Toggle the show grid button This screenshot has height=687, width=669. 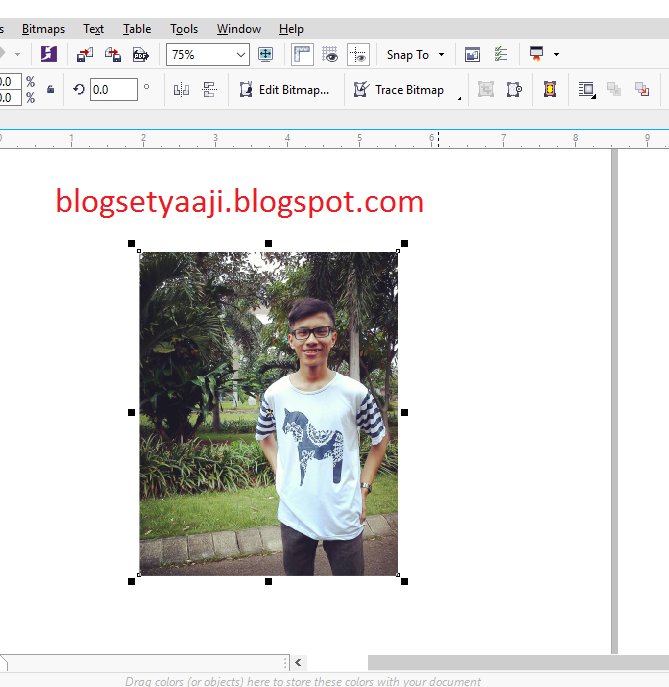click(330, 54)
